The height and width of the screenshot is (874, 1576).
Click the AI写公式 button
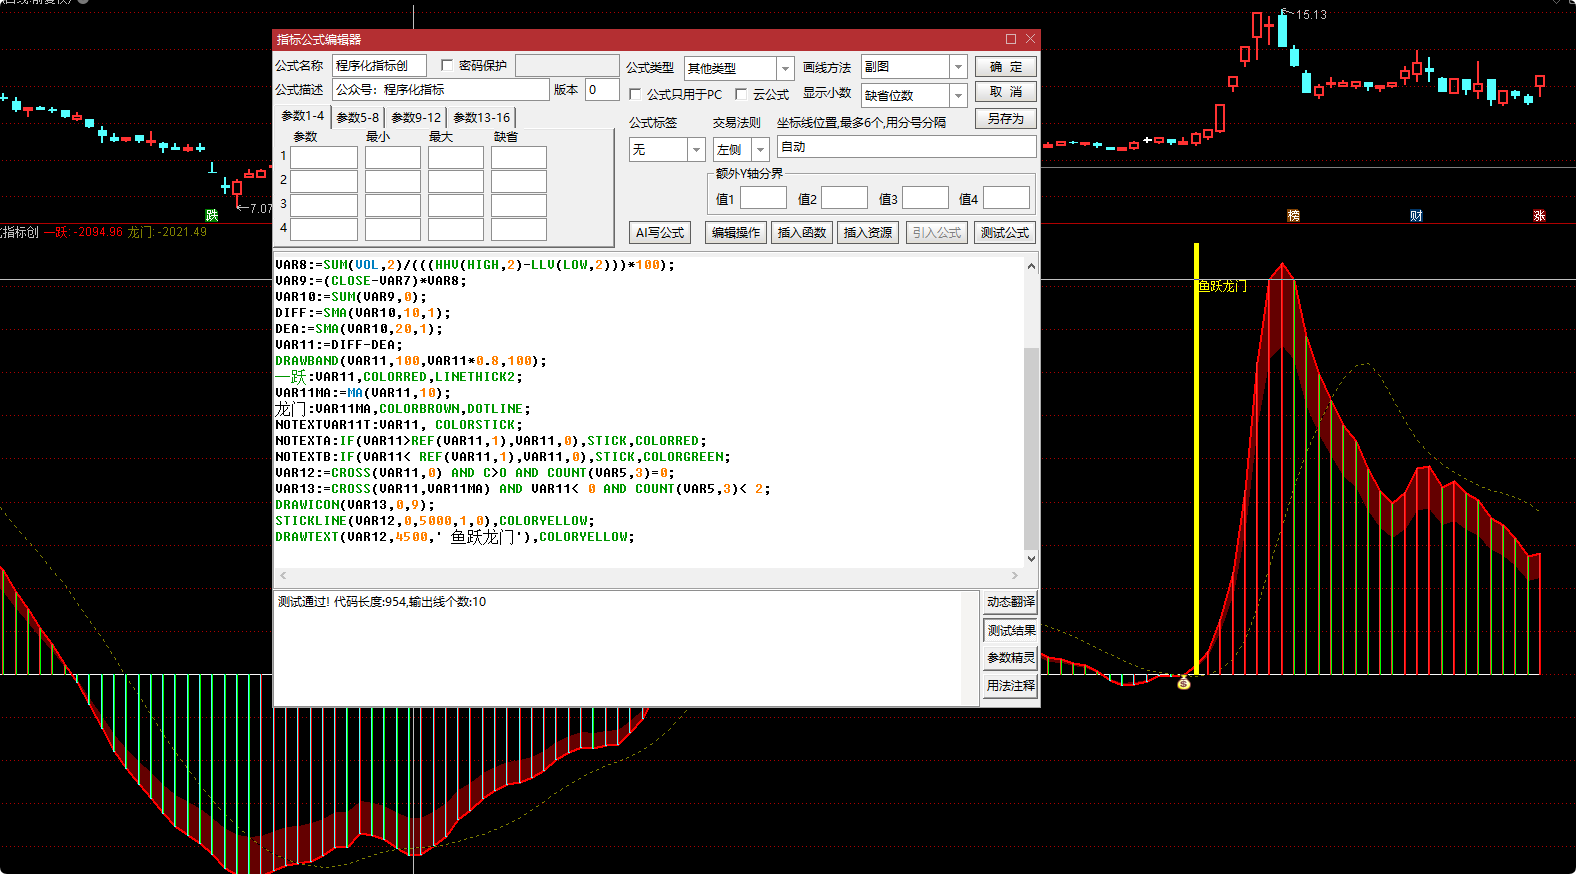tap(660, 232)
